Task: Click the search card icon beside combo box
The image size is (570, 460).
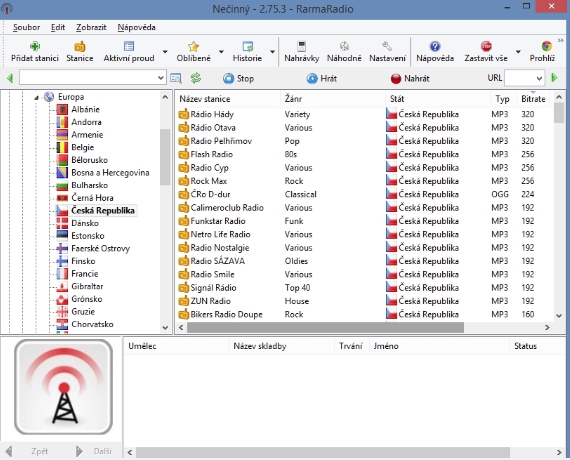Action: coord(176,78)
